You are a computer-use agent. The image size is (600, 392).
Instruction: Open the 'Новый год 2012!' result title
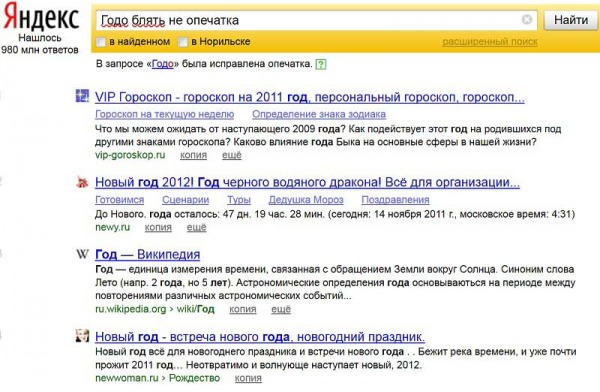[x=307, y=182]
